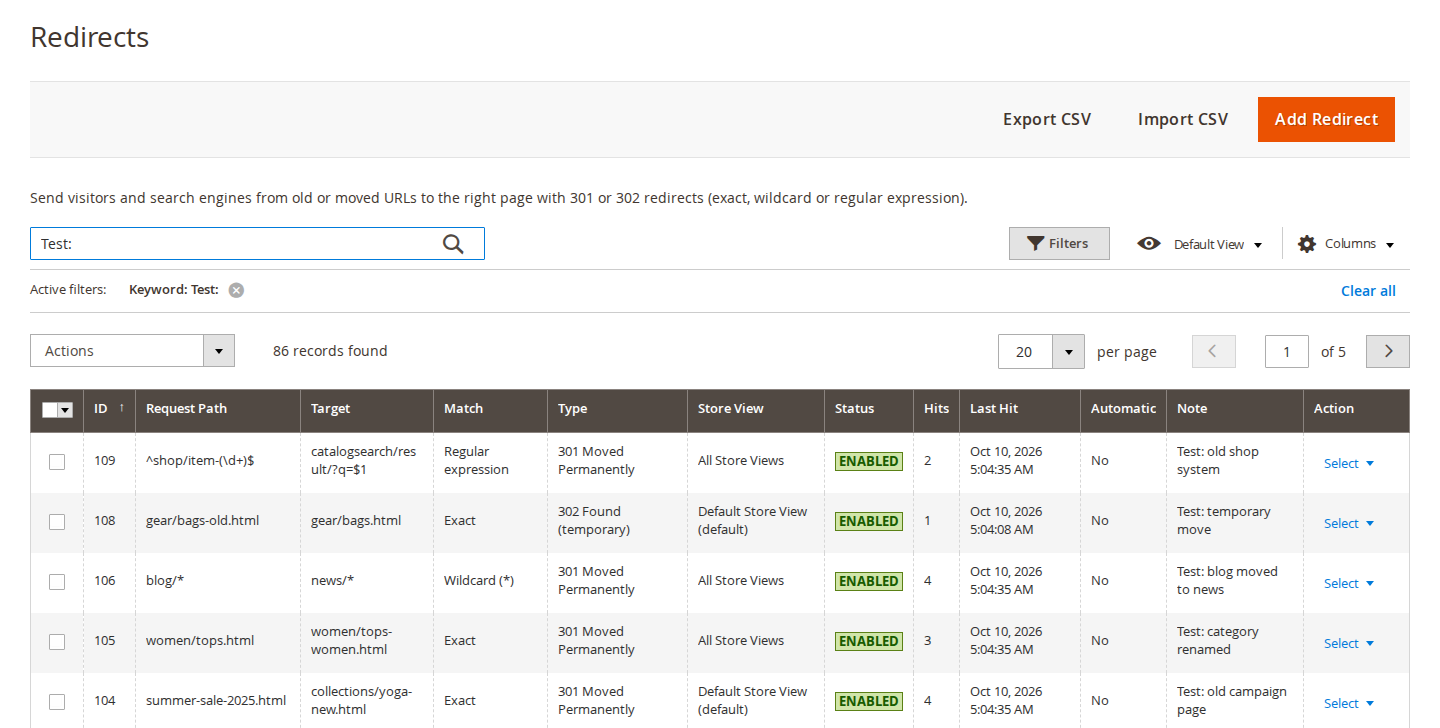Open the Actions dropdown
This screenshot has height=728, width=1440.
(132, 351)
